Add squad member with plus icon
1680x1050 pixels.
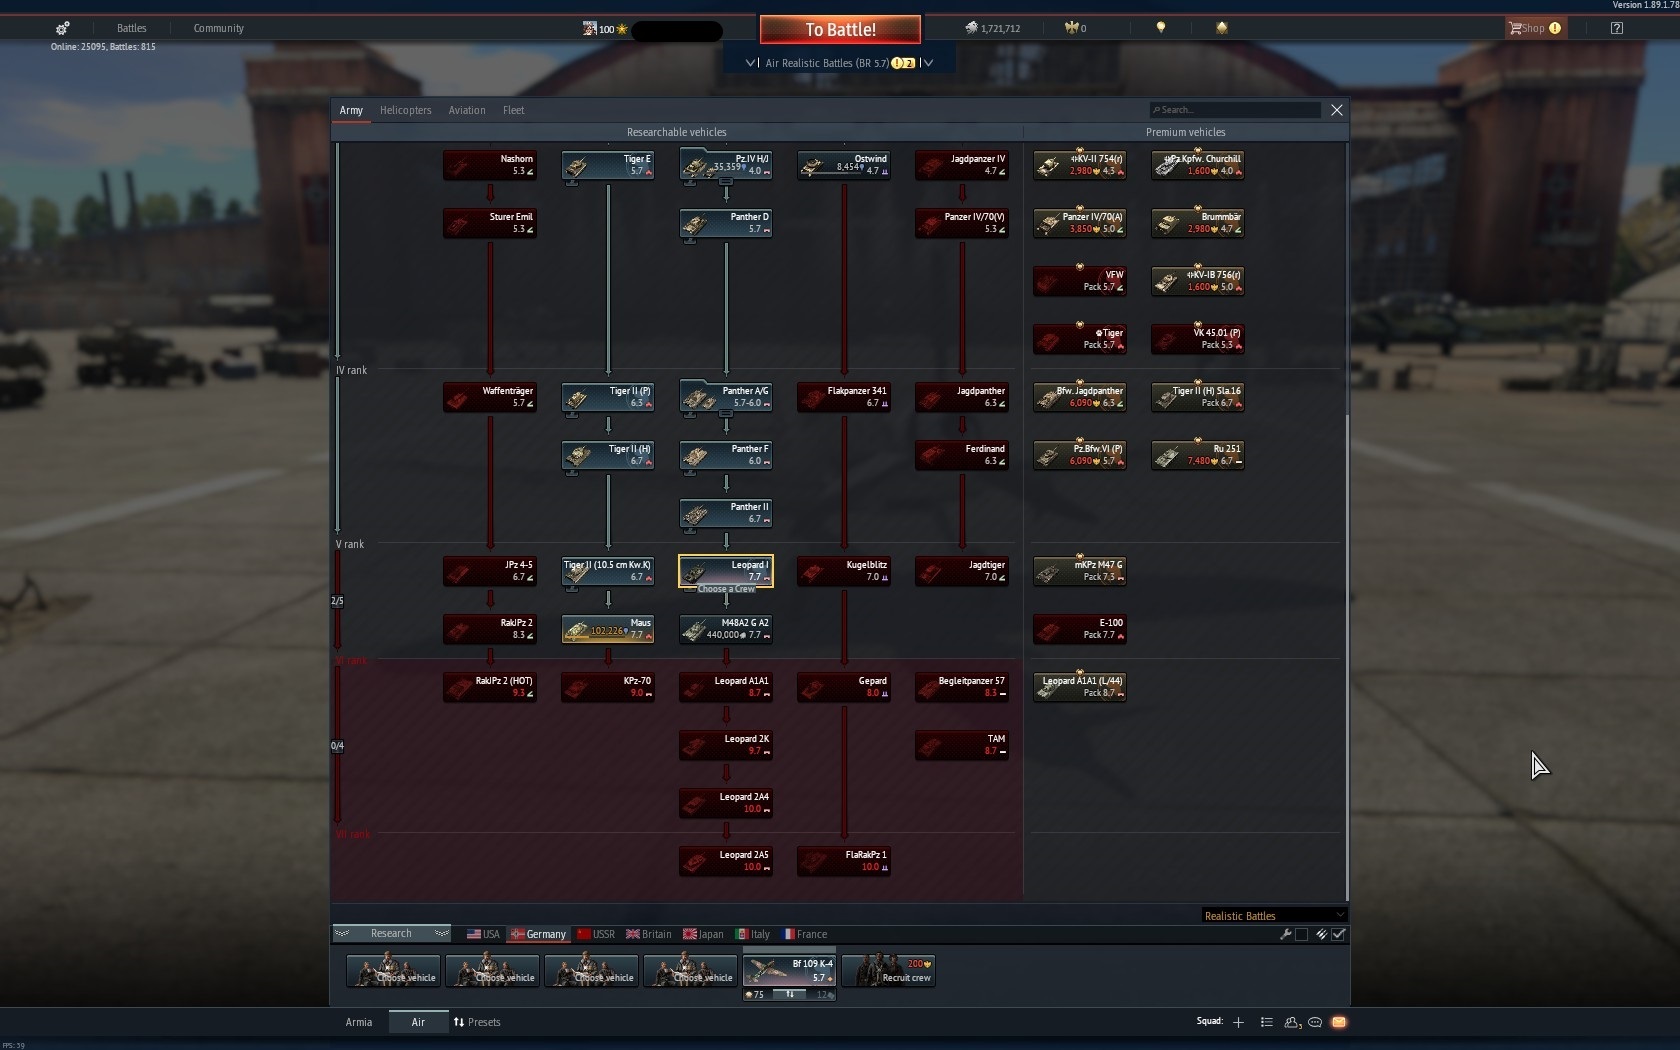click(x=1238, y=1022)
